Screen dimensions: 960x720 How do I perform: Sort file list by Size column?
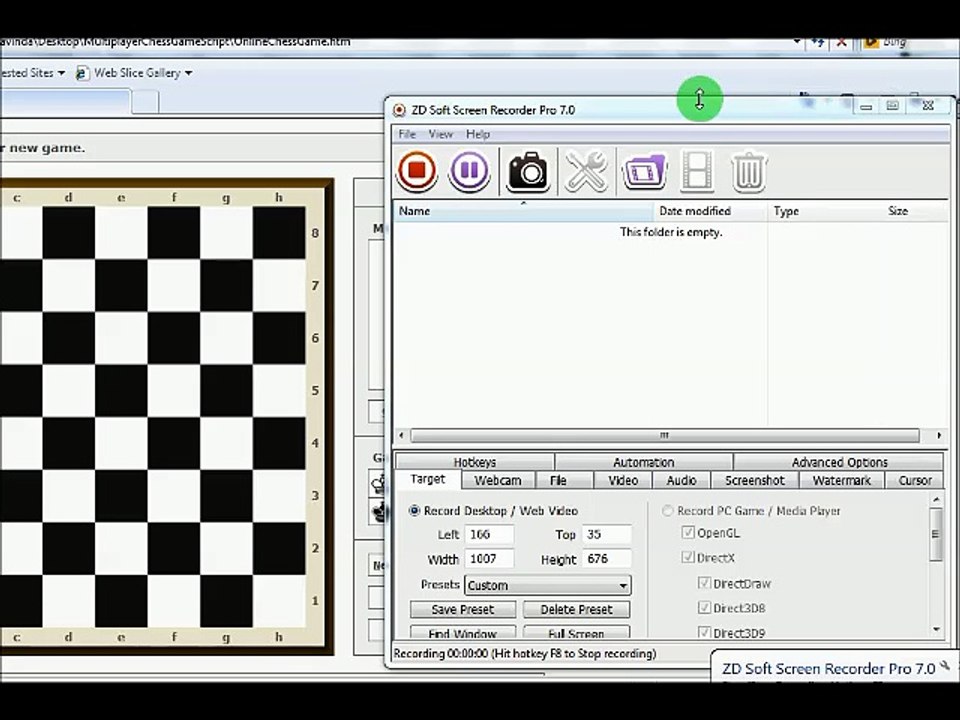[915, 211]
